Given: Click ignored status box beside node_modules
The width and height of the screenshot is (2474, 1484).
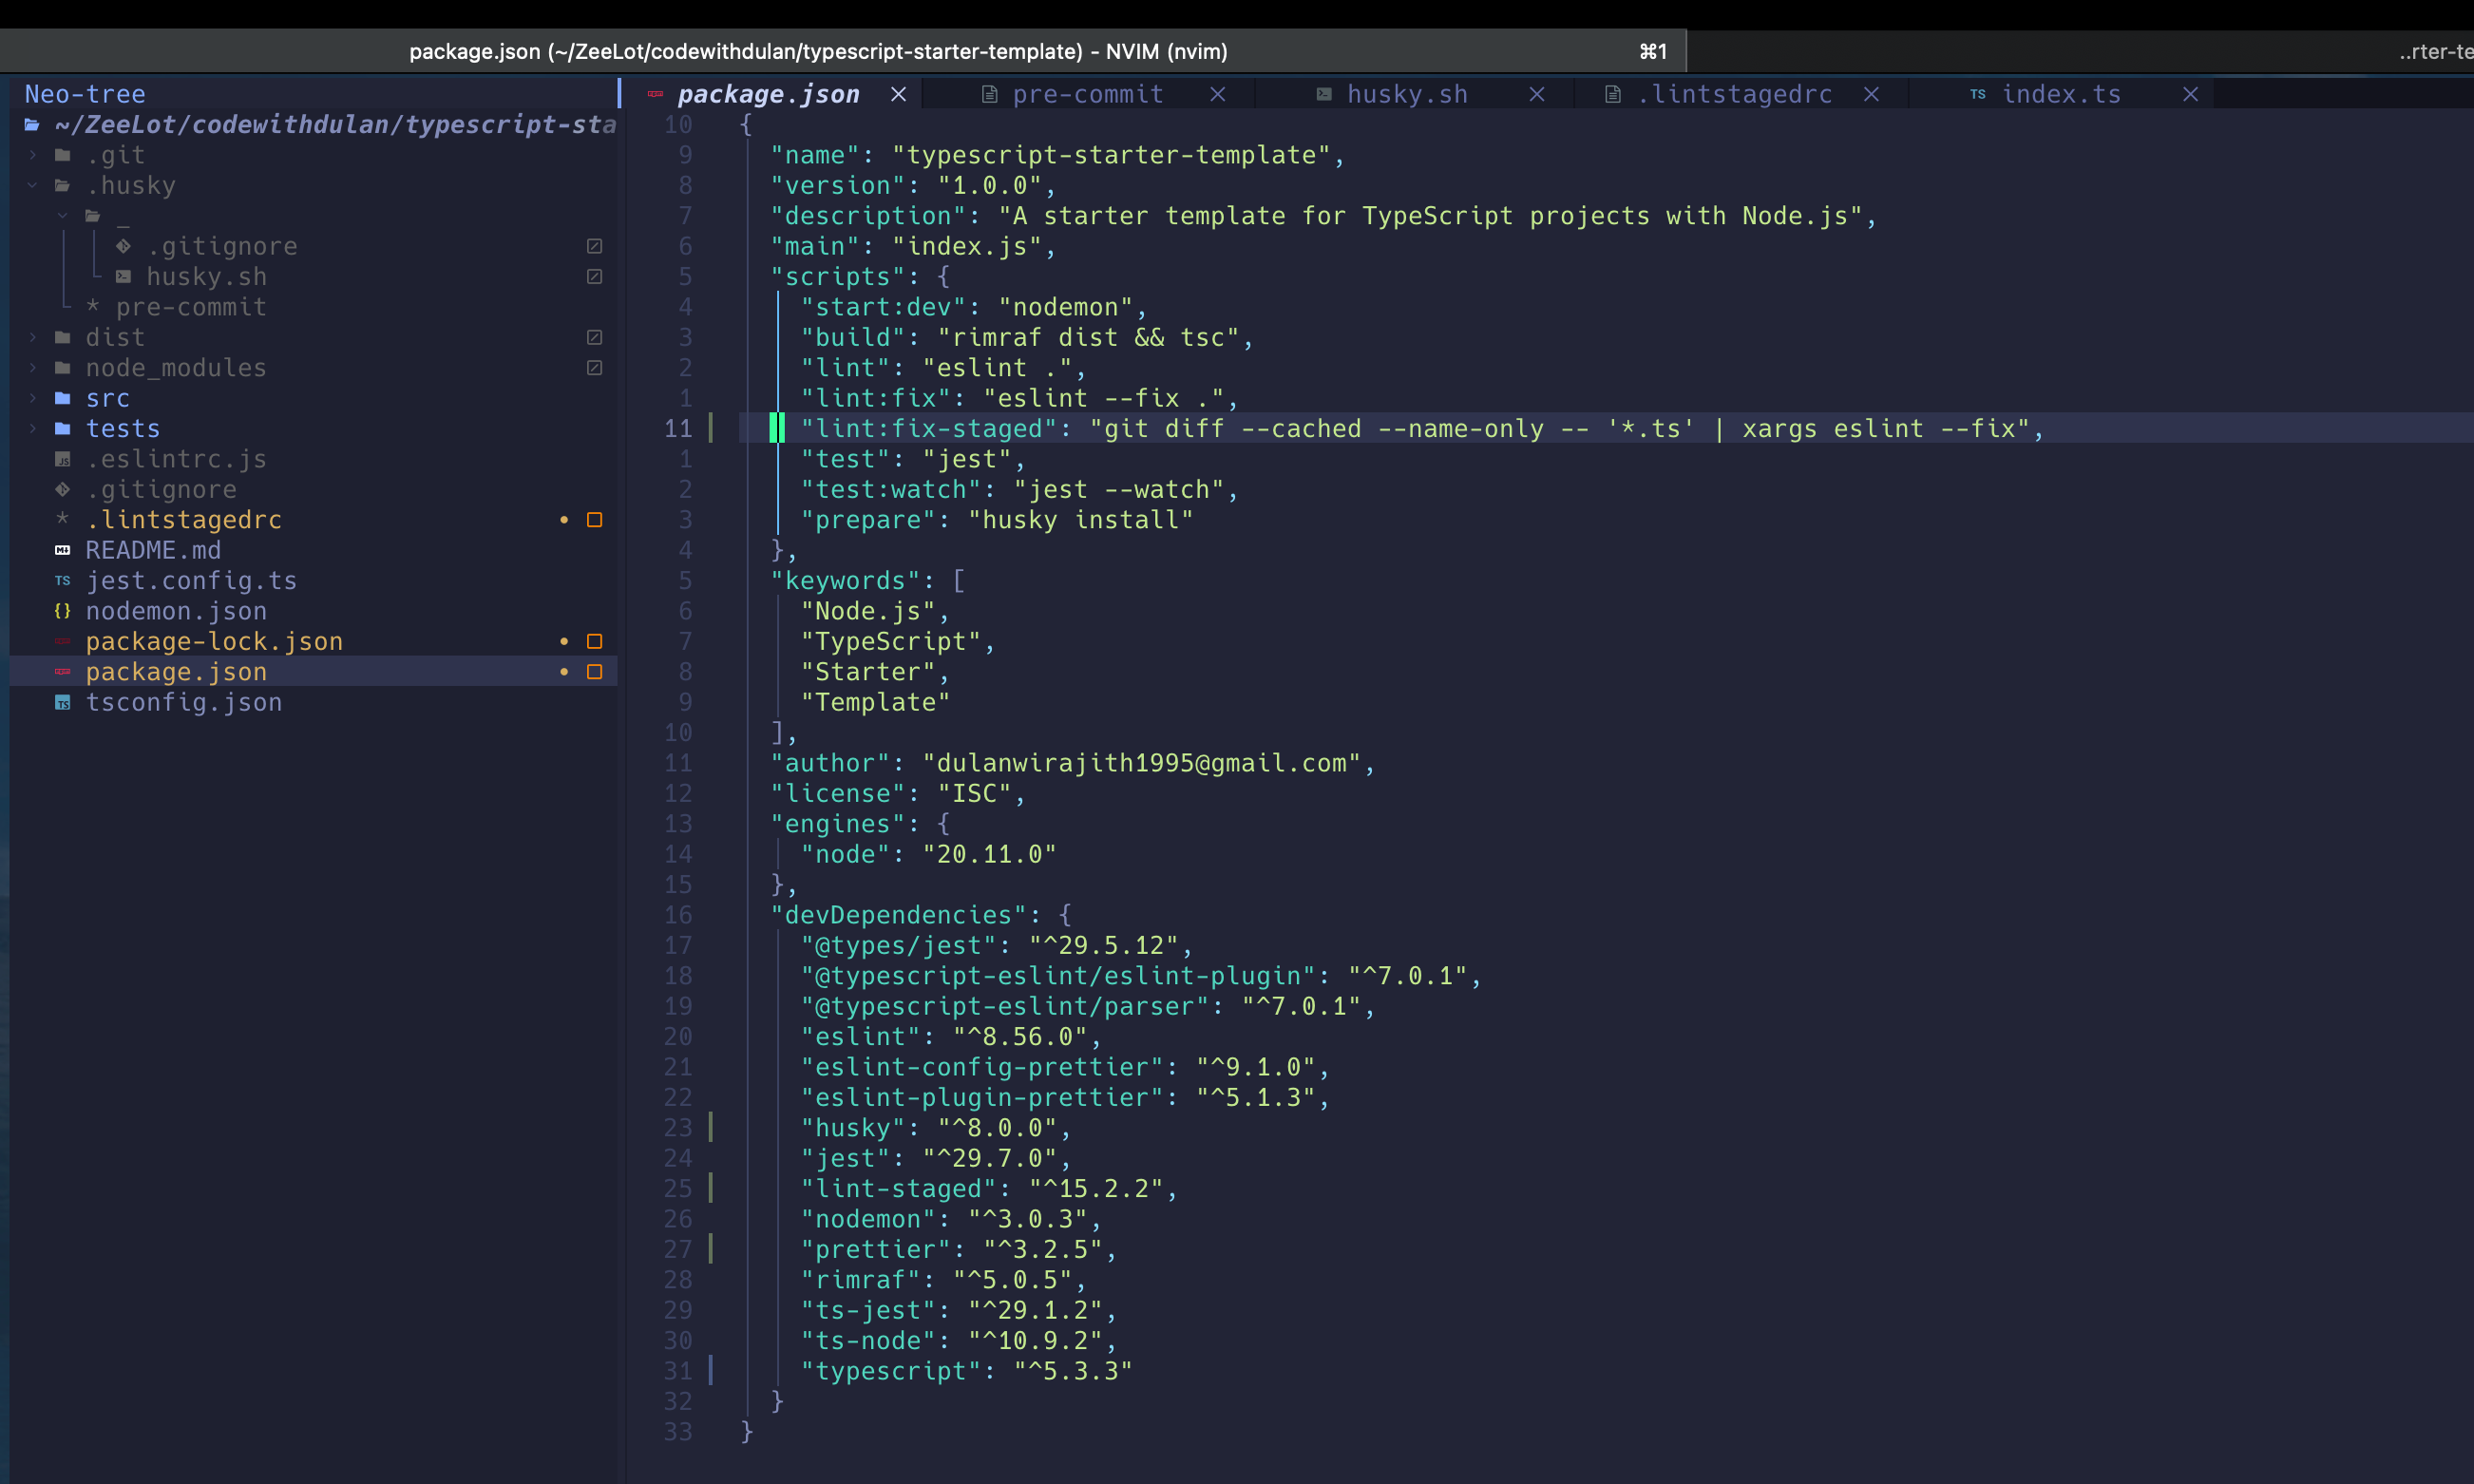Looking at the screenshot, I should (x=594, y=368).
